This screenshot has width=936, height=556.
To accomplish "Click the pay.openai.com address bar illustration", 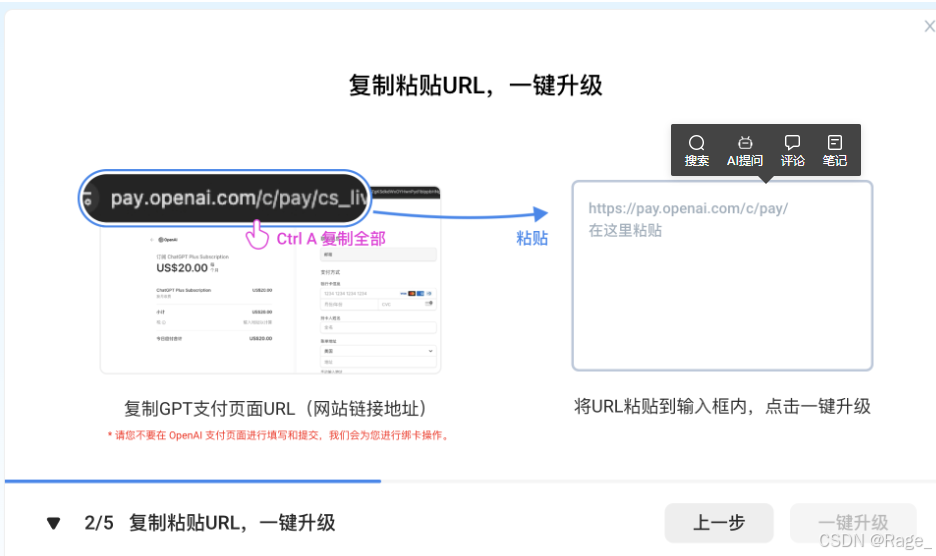I will [x=225, y=198].
